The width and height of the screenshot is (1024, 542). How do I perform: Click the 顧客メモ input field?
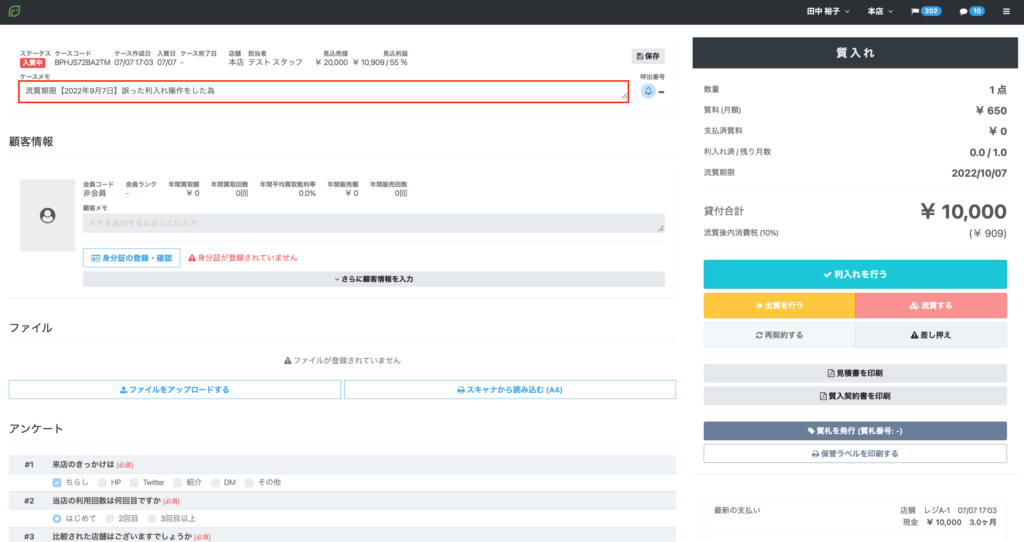[x=374, y=223]
